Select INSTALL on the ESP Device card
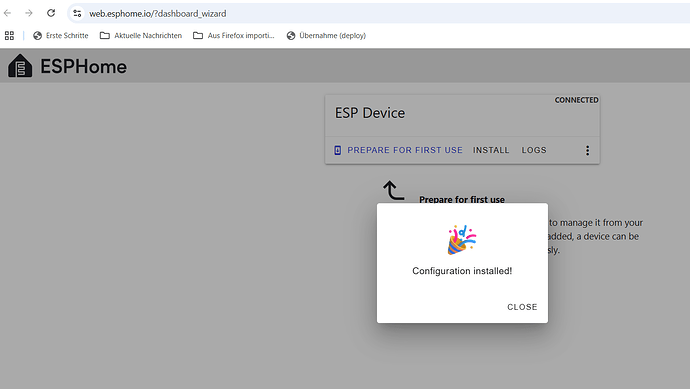Viewport: 690px width, 389px height. coord(491,150)
